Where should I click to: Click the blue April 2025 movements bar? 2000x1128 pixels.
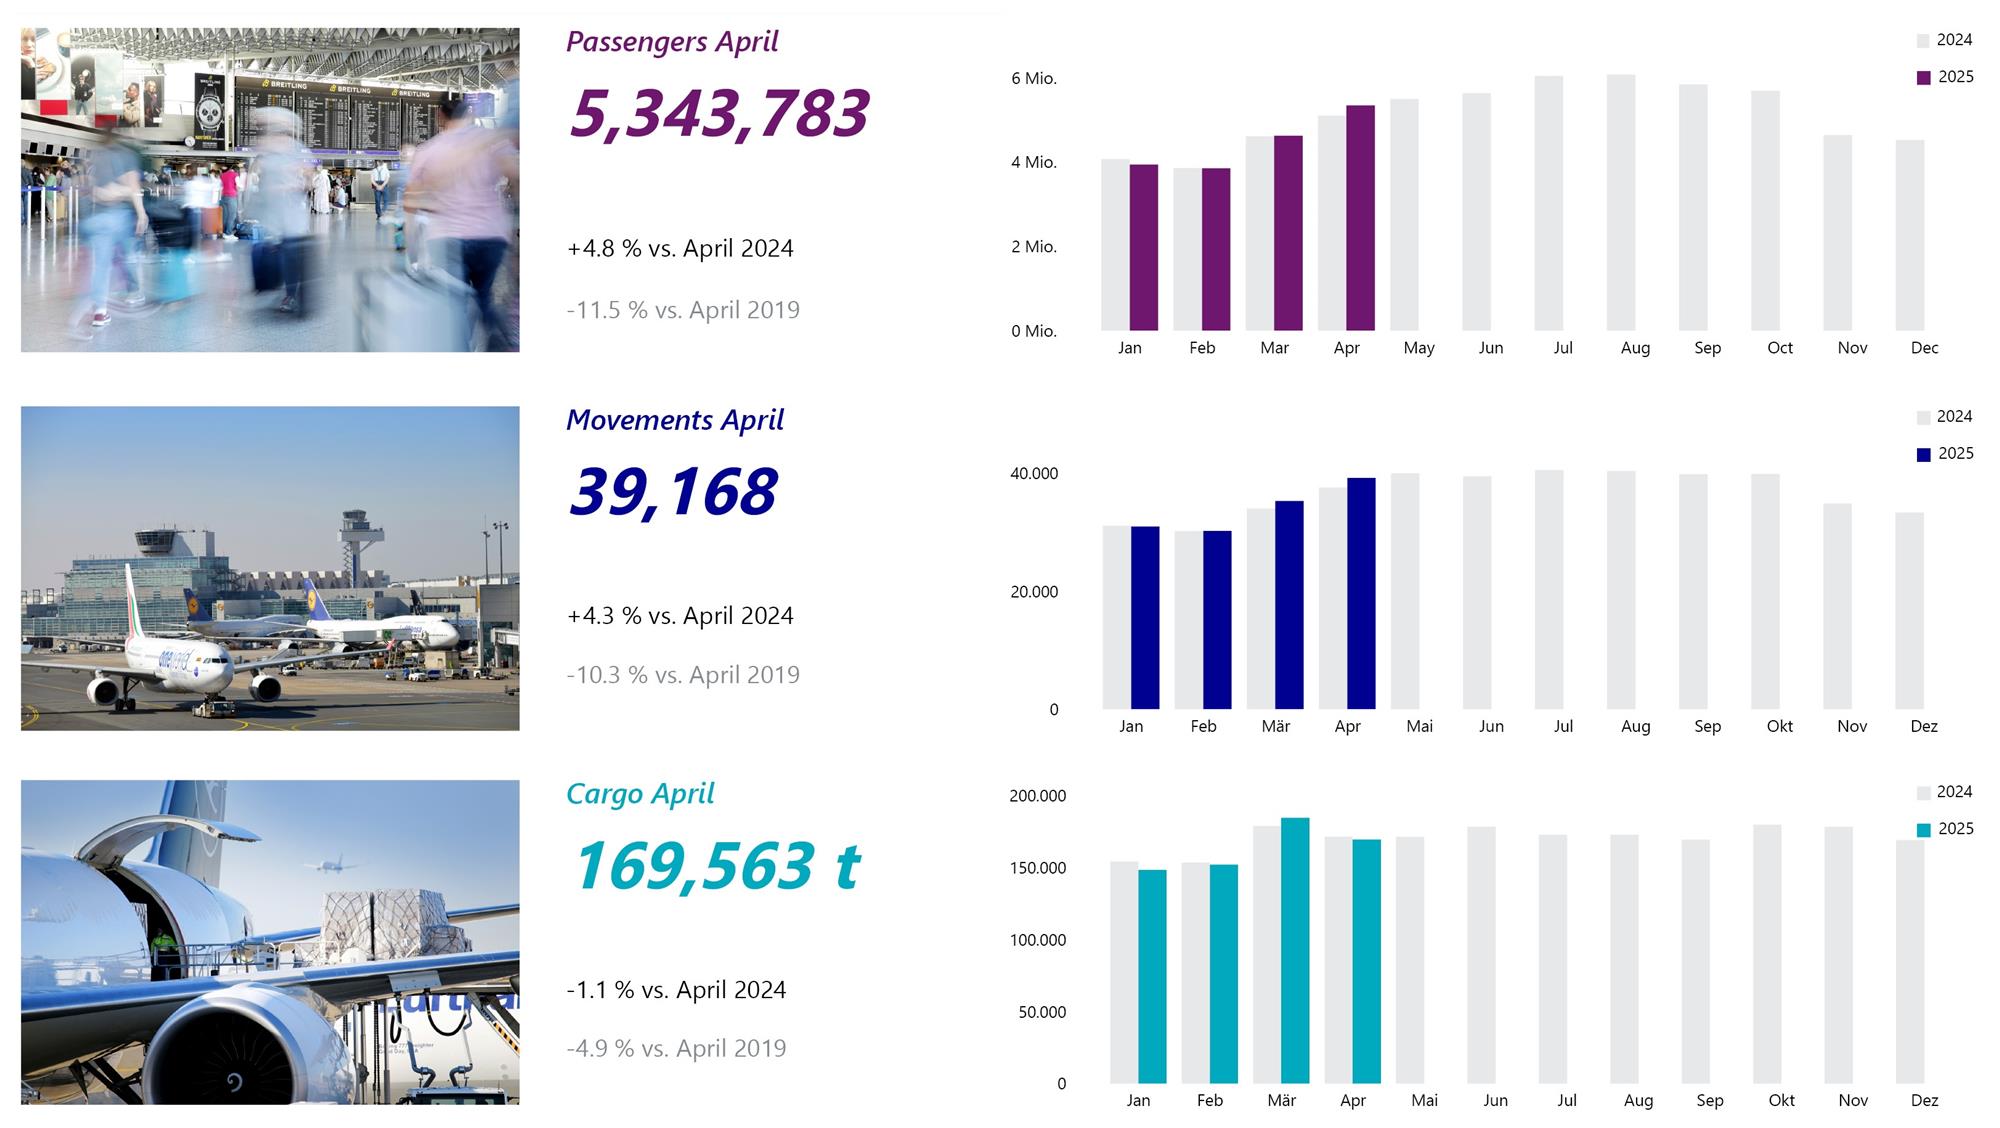point(1361,594)
